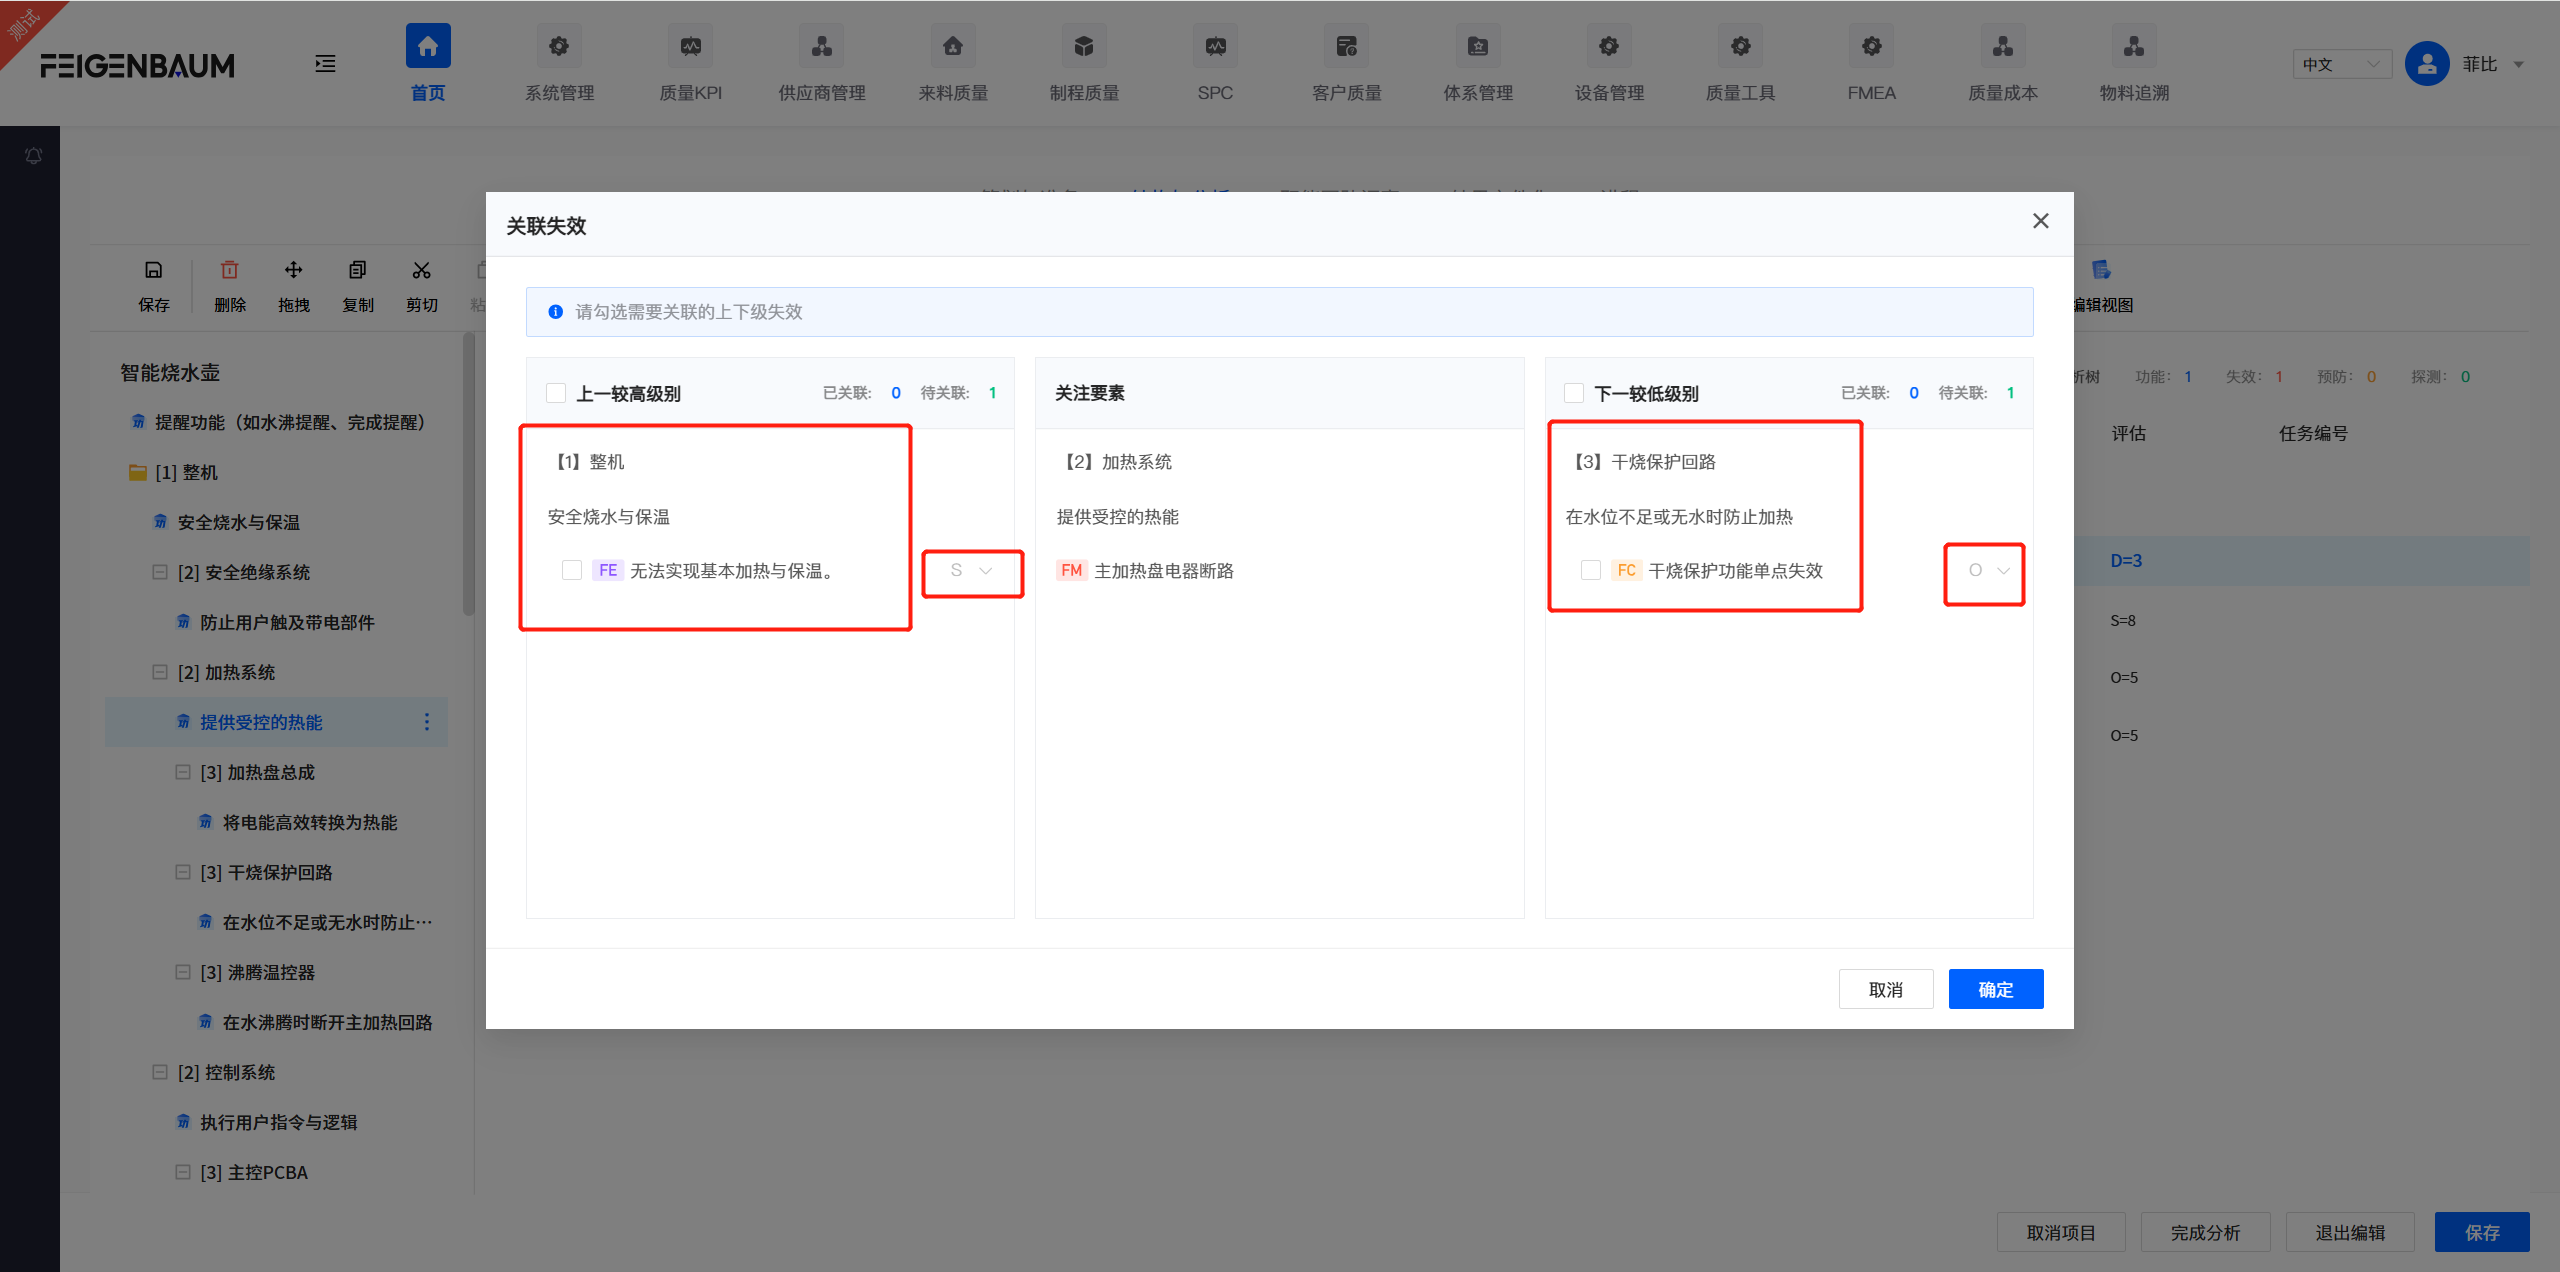Open the 设备管理 menu item

pyautogui.click(x=1607, y=62)
